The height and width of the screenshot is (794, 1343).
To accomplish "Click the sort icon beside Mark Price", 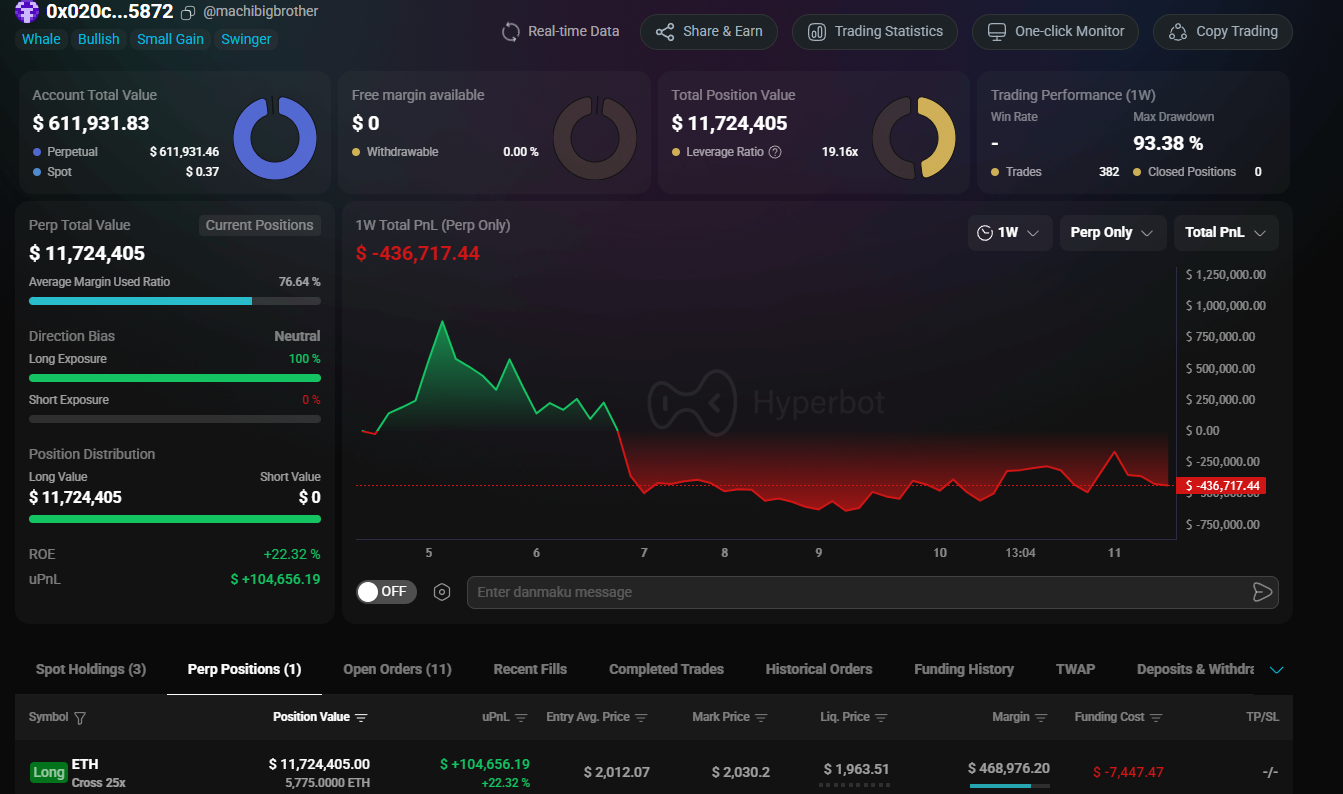I will (x=761, y=718).
